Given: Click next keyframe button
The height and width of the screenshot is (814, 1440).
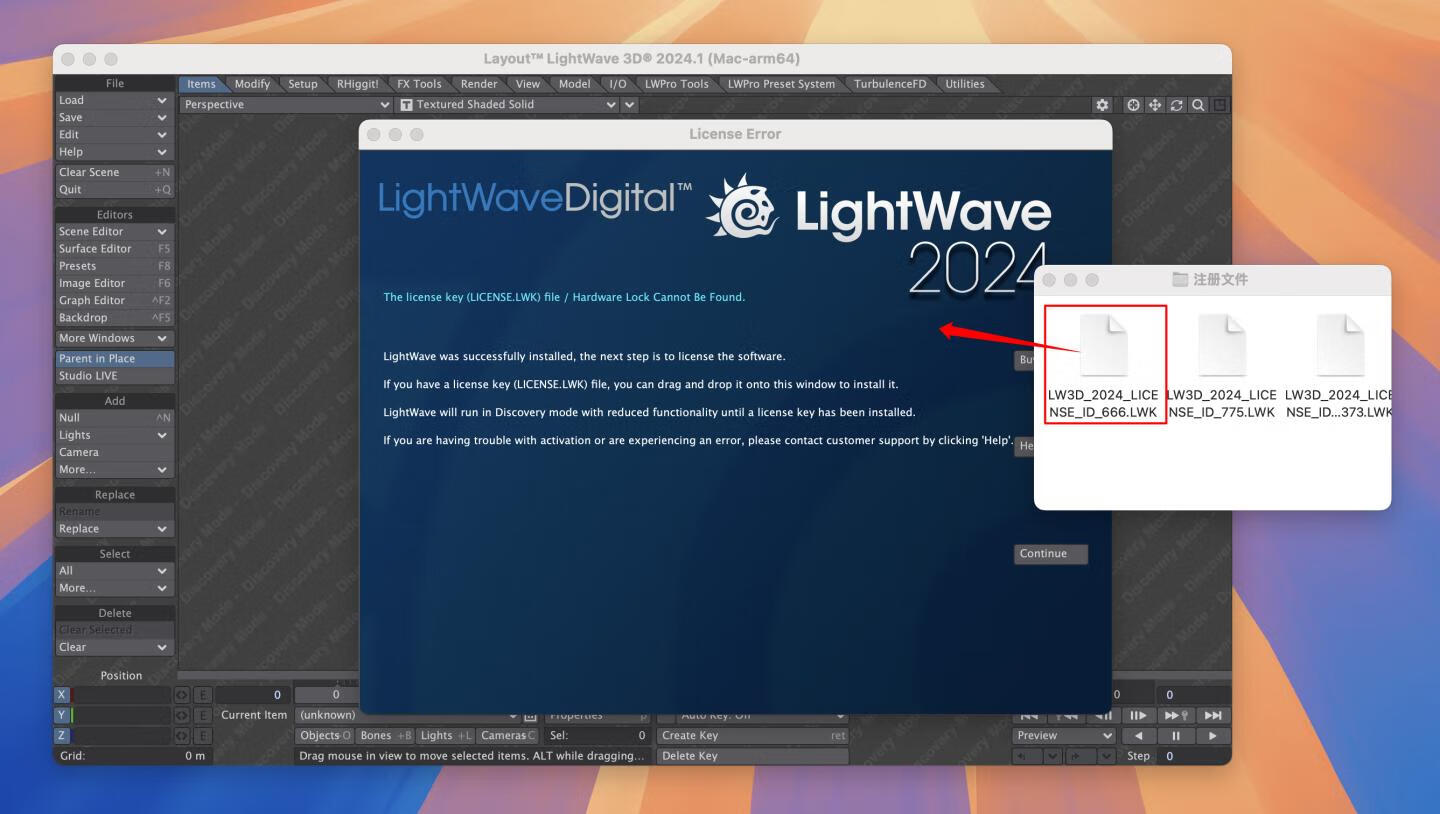Looking at the screenshot, I should click(1174, 715).
